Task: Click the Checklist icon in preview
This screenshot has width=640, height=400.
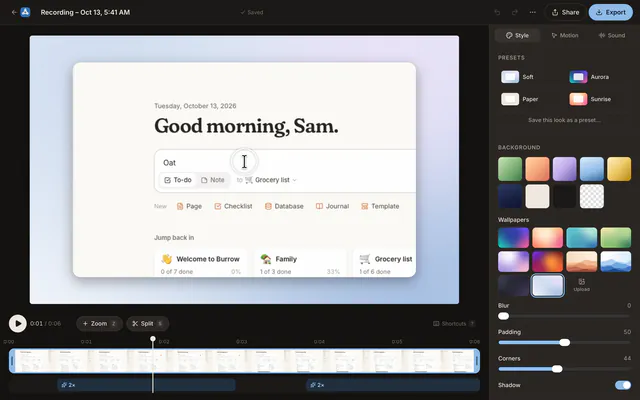Action: tap(218, 206)
